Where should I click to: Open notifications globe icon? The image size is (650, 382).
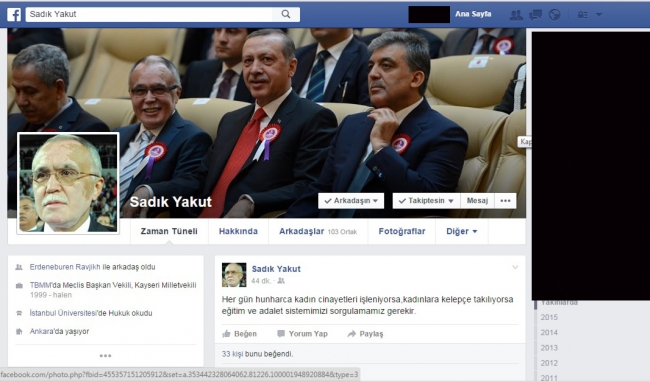click(554, 15)
